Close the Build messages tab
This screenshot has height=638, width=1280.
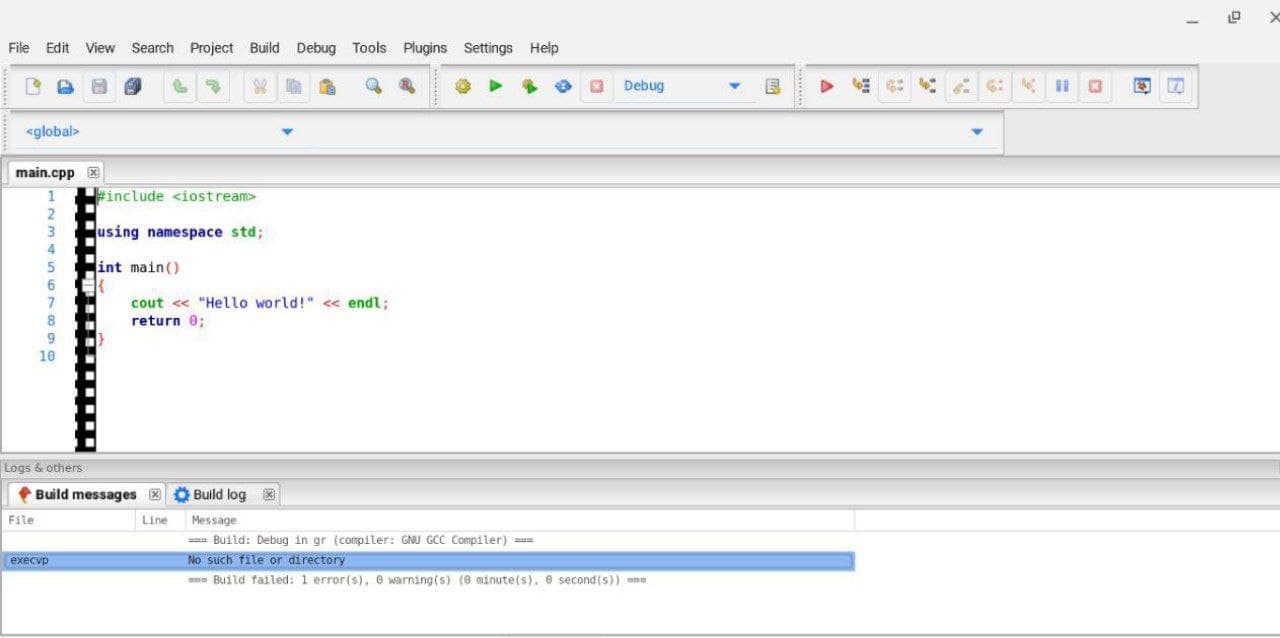pos(155,494)
